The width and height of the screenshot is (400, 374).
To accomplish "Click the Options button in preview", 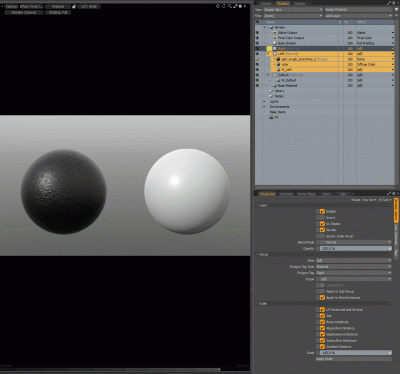I will (x=11, y=6).
